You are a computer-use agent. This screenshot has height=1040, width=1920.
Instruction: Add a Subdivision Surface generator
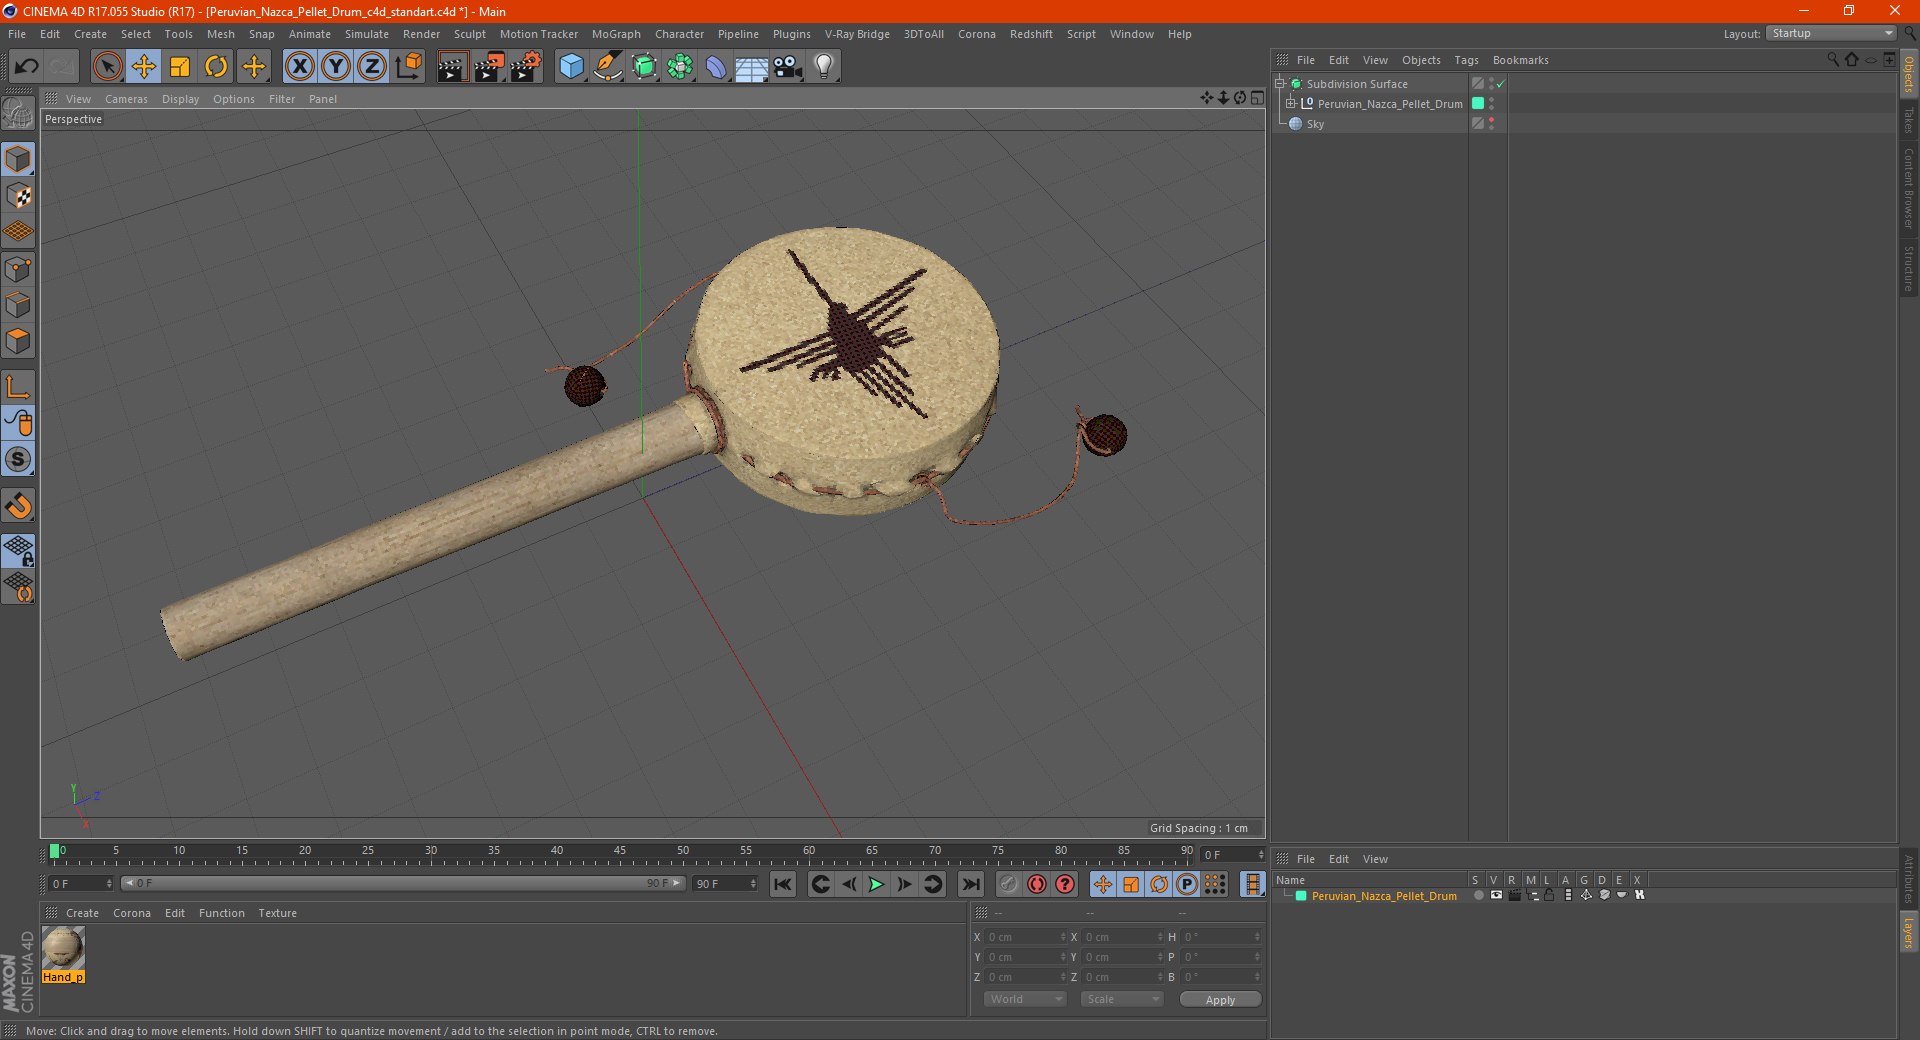coord(644,67)
